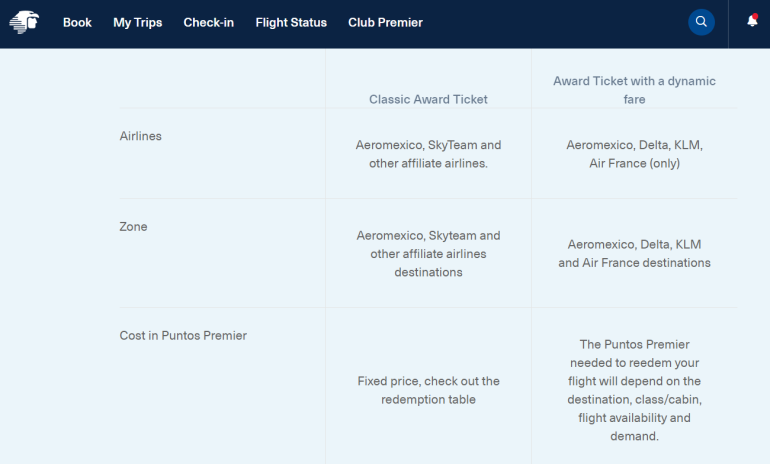Click the red notification badge on the bell
The width and height of the screenshot is (770, 464).
[x=755, y=16]
